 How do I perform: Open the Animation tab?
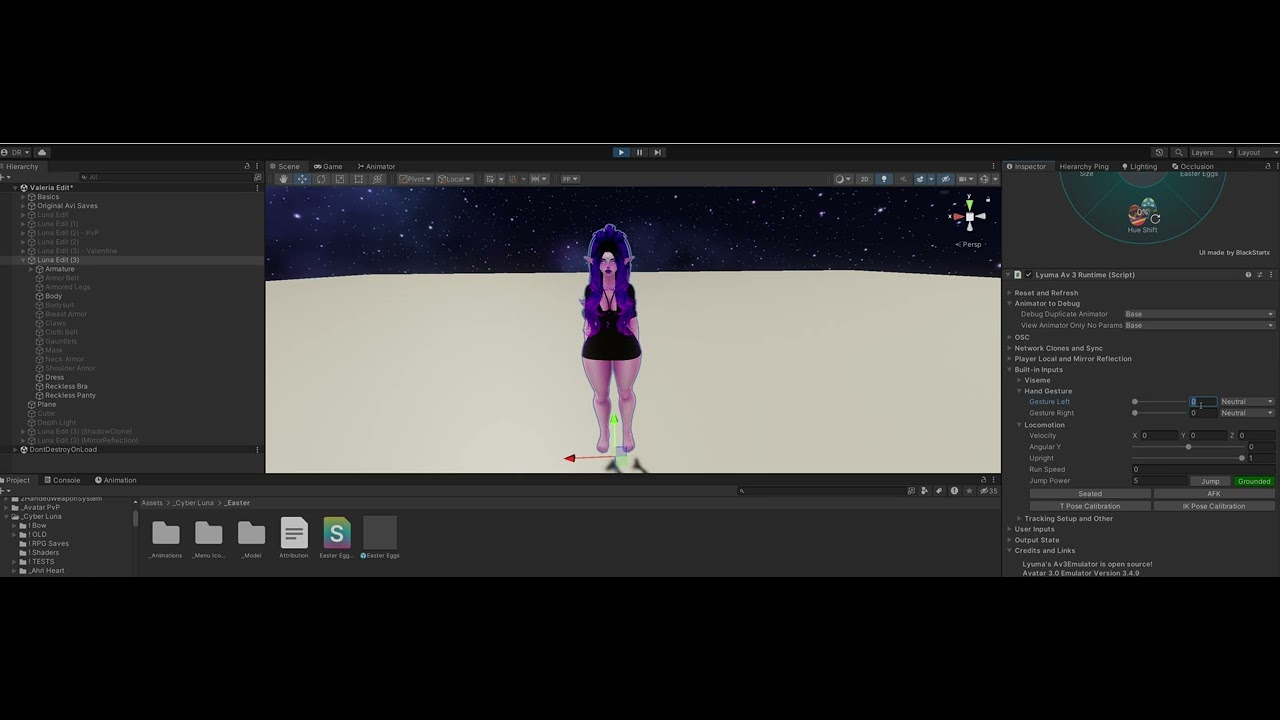tap(115, 480)
